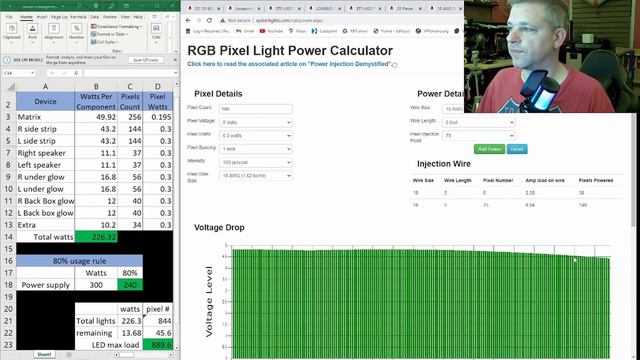
Task: Open the Maps bookmark
Action: (x=297, y=31)
